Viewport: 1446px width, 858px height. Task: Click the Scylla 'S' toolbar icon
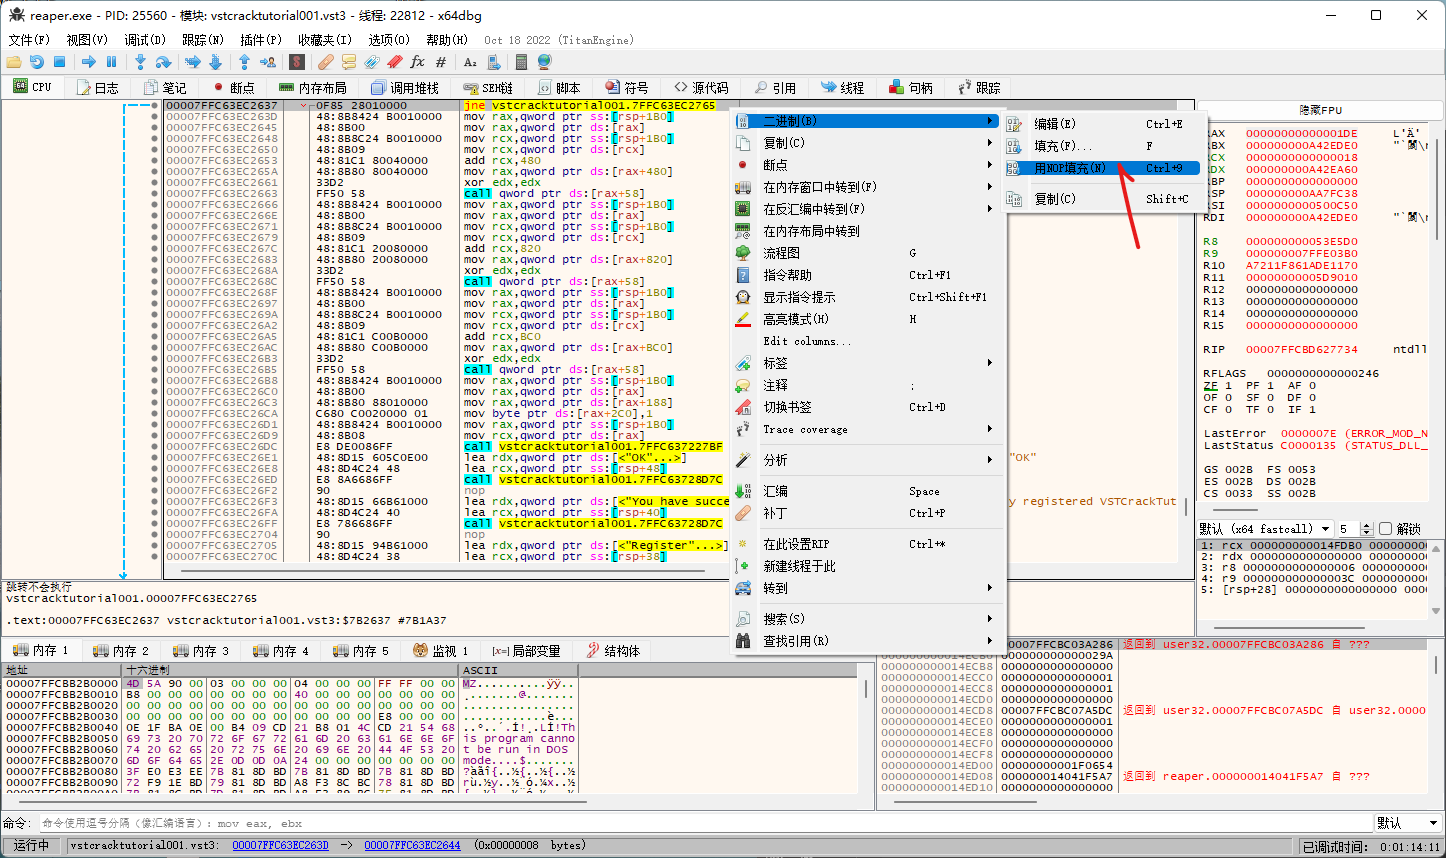coord(297,62)
